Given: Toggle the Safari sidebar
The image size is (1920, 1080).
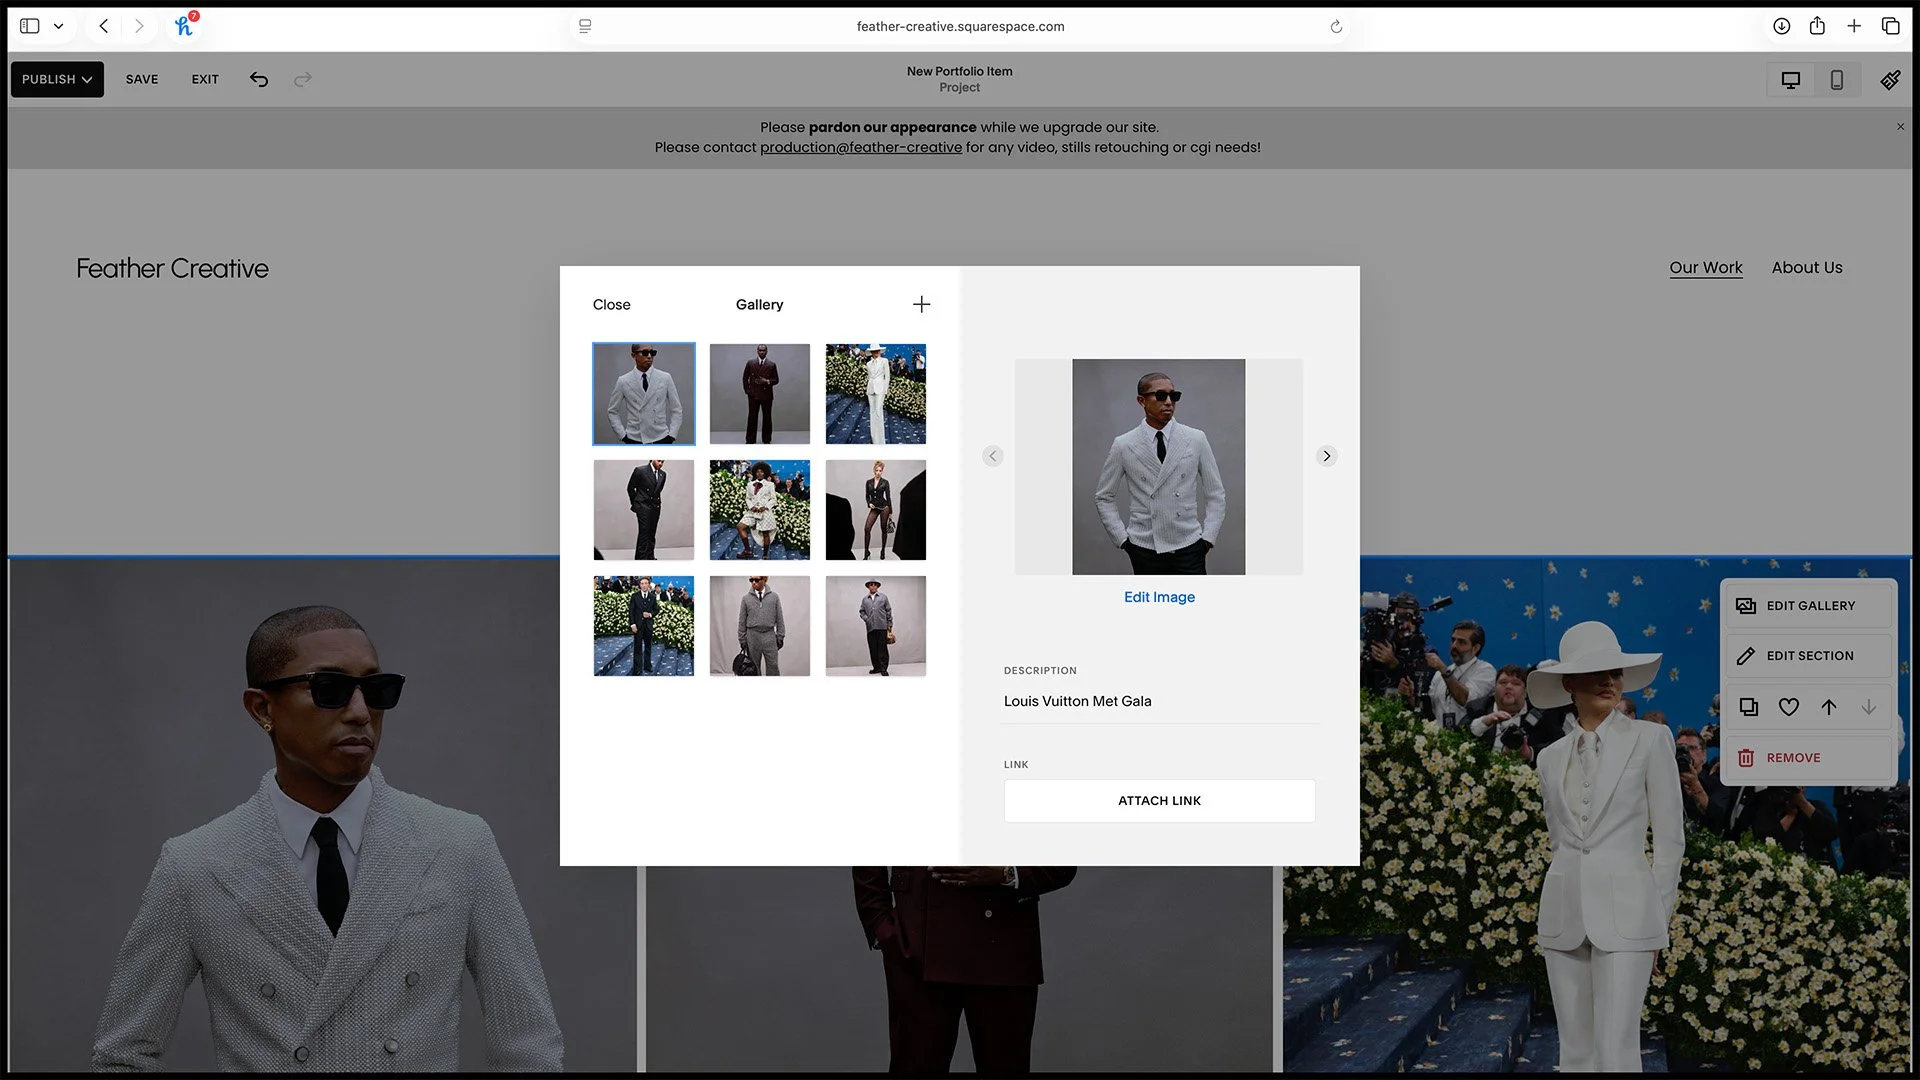Looking at the screenshot, I should point(30,26).
